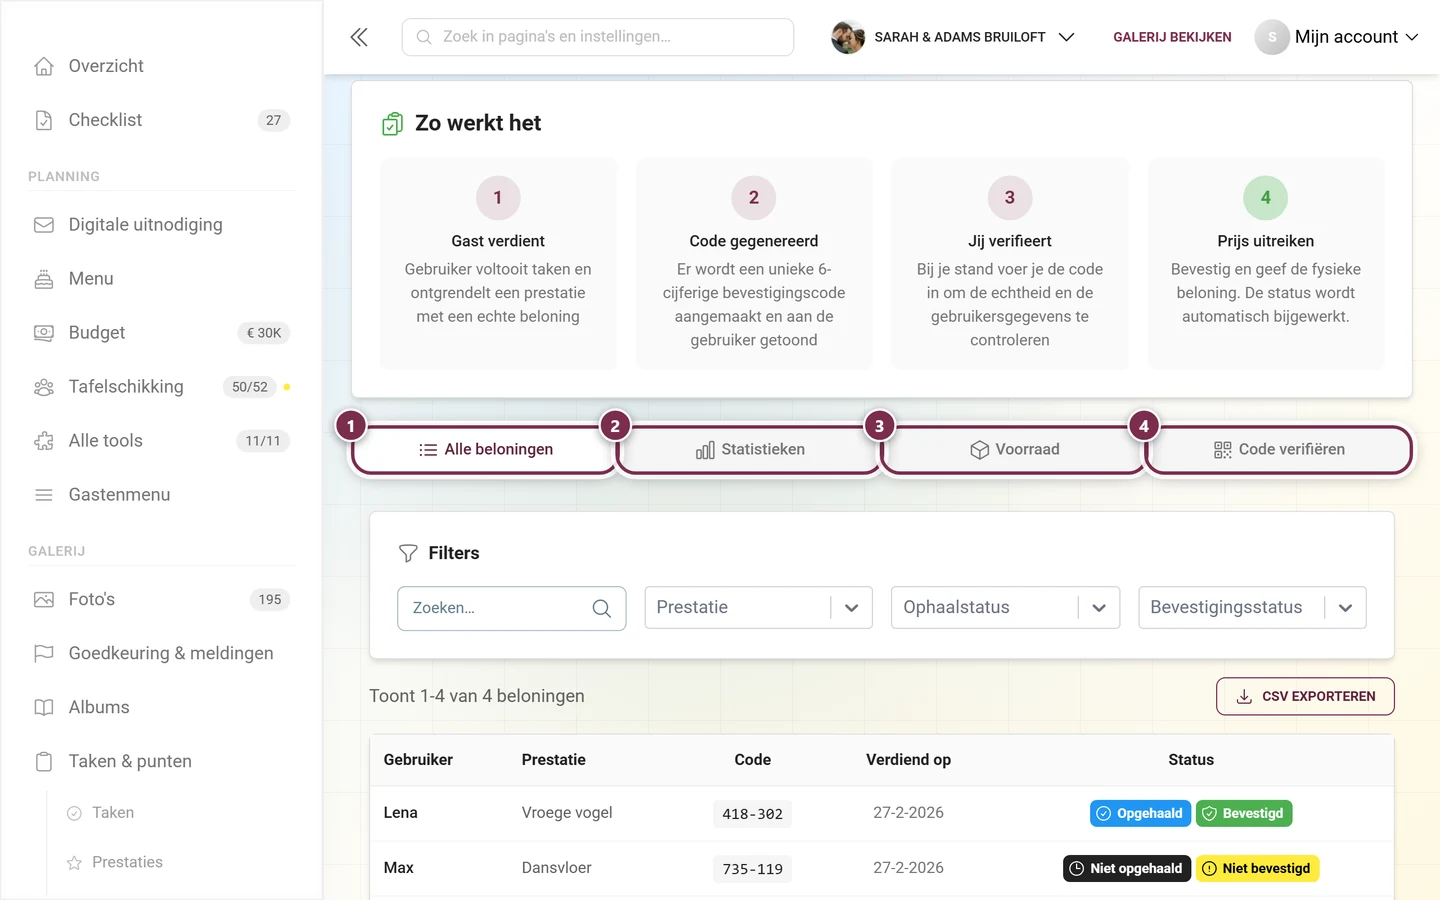Click the Opgehaald status badge for Lena
Image resolution: width=1440 pixels, height=900 pixels.
click(1140, 814)
